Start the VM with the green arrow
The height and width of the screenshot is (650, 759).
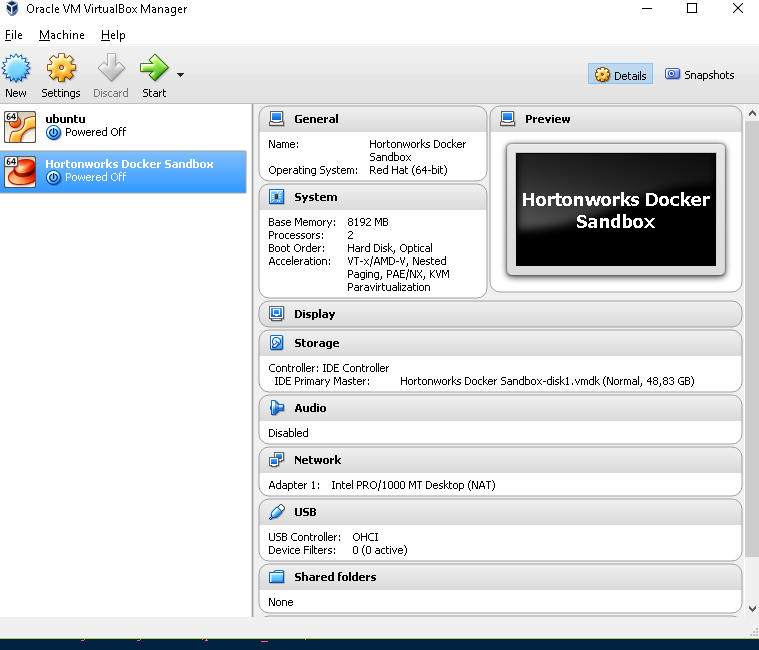tap(154, 68)
